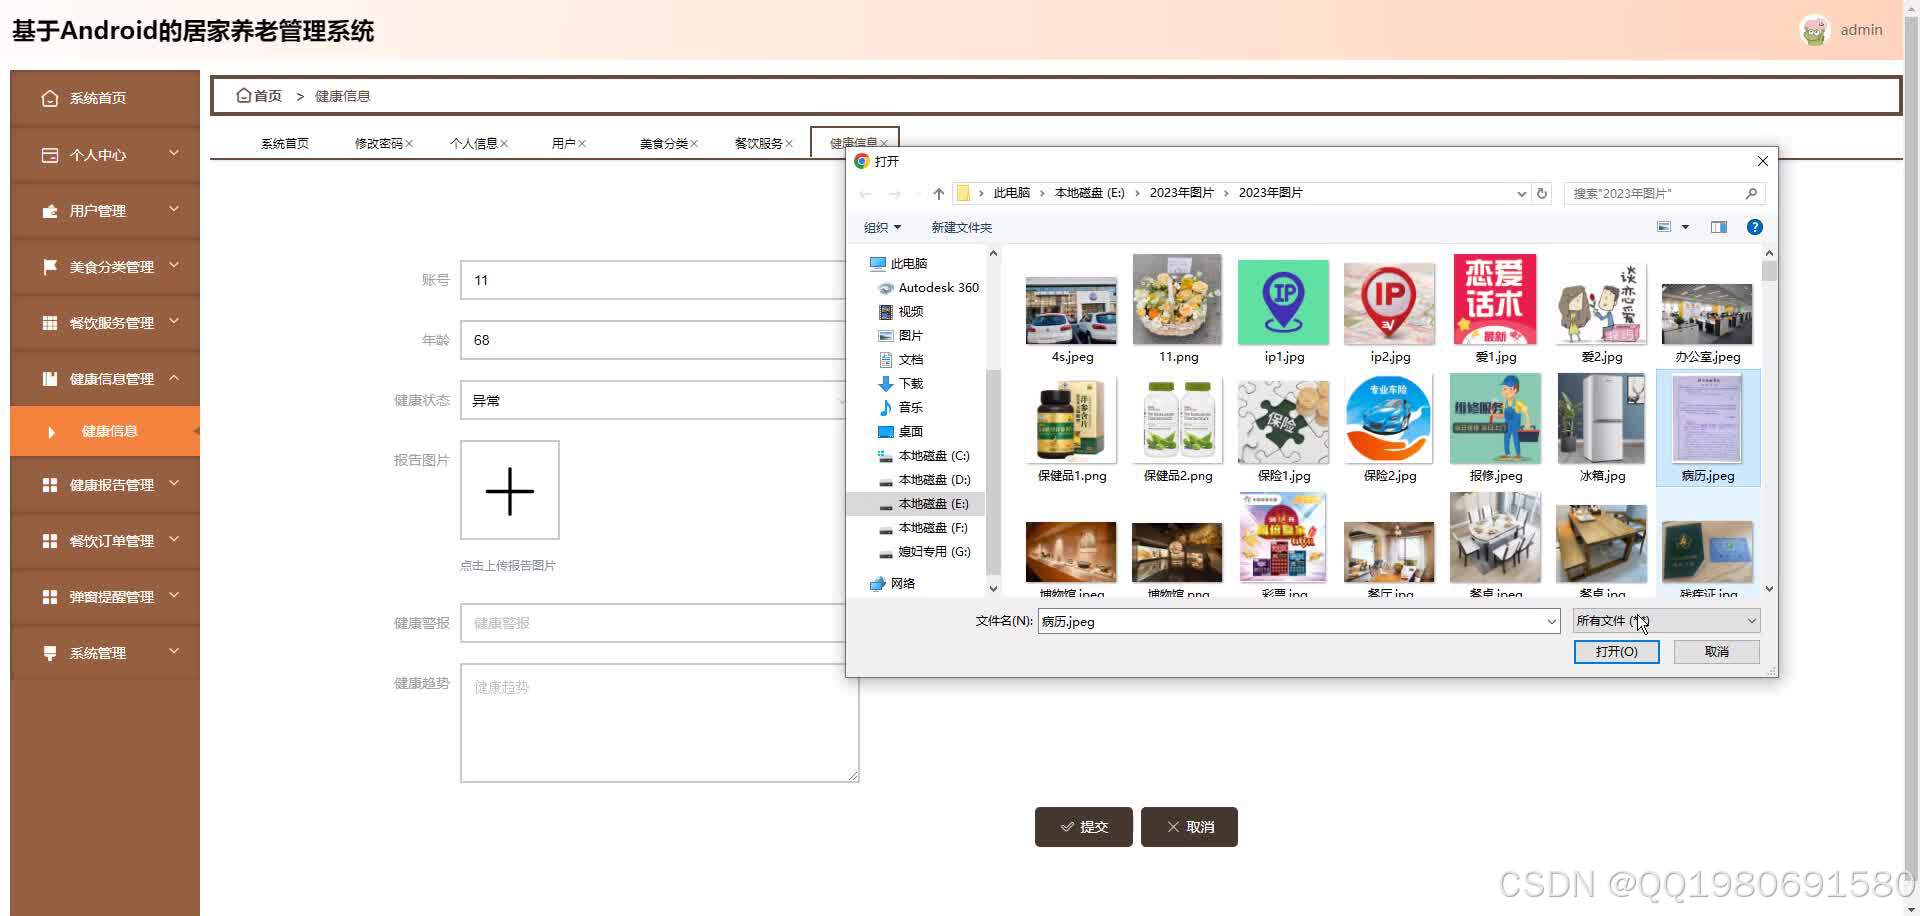The width and height of the screenshot is (1920, 916).
Task: Click the back navigation arrow in the dialog
Action: click(866, 193)
